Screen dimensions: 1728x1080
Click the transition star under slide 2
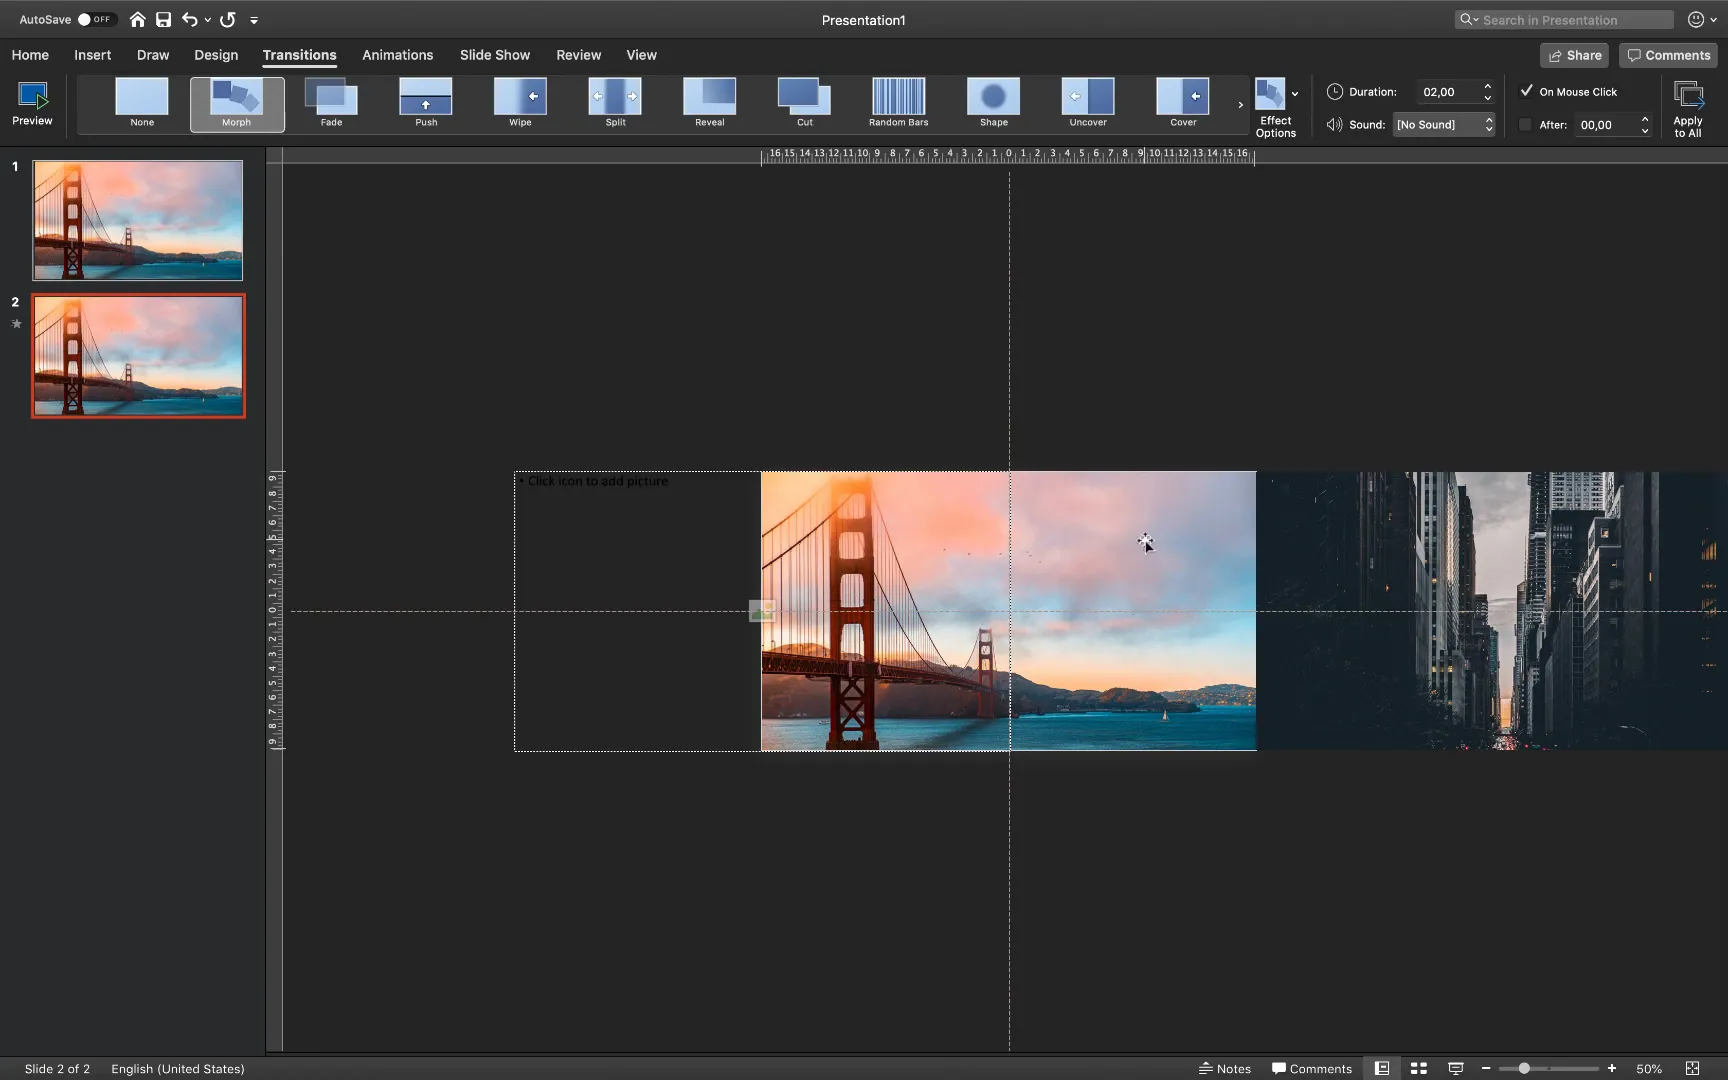click(x=16, y=323)
